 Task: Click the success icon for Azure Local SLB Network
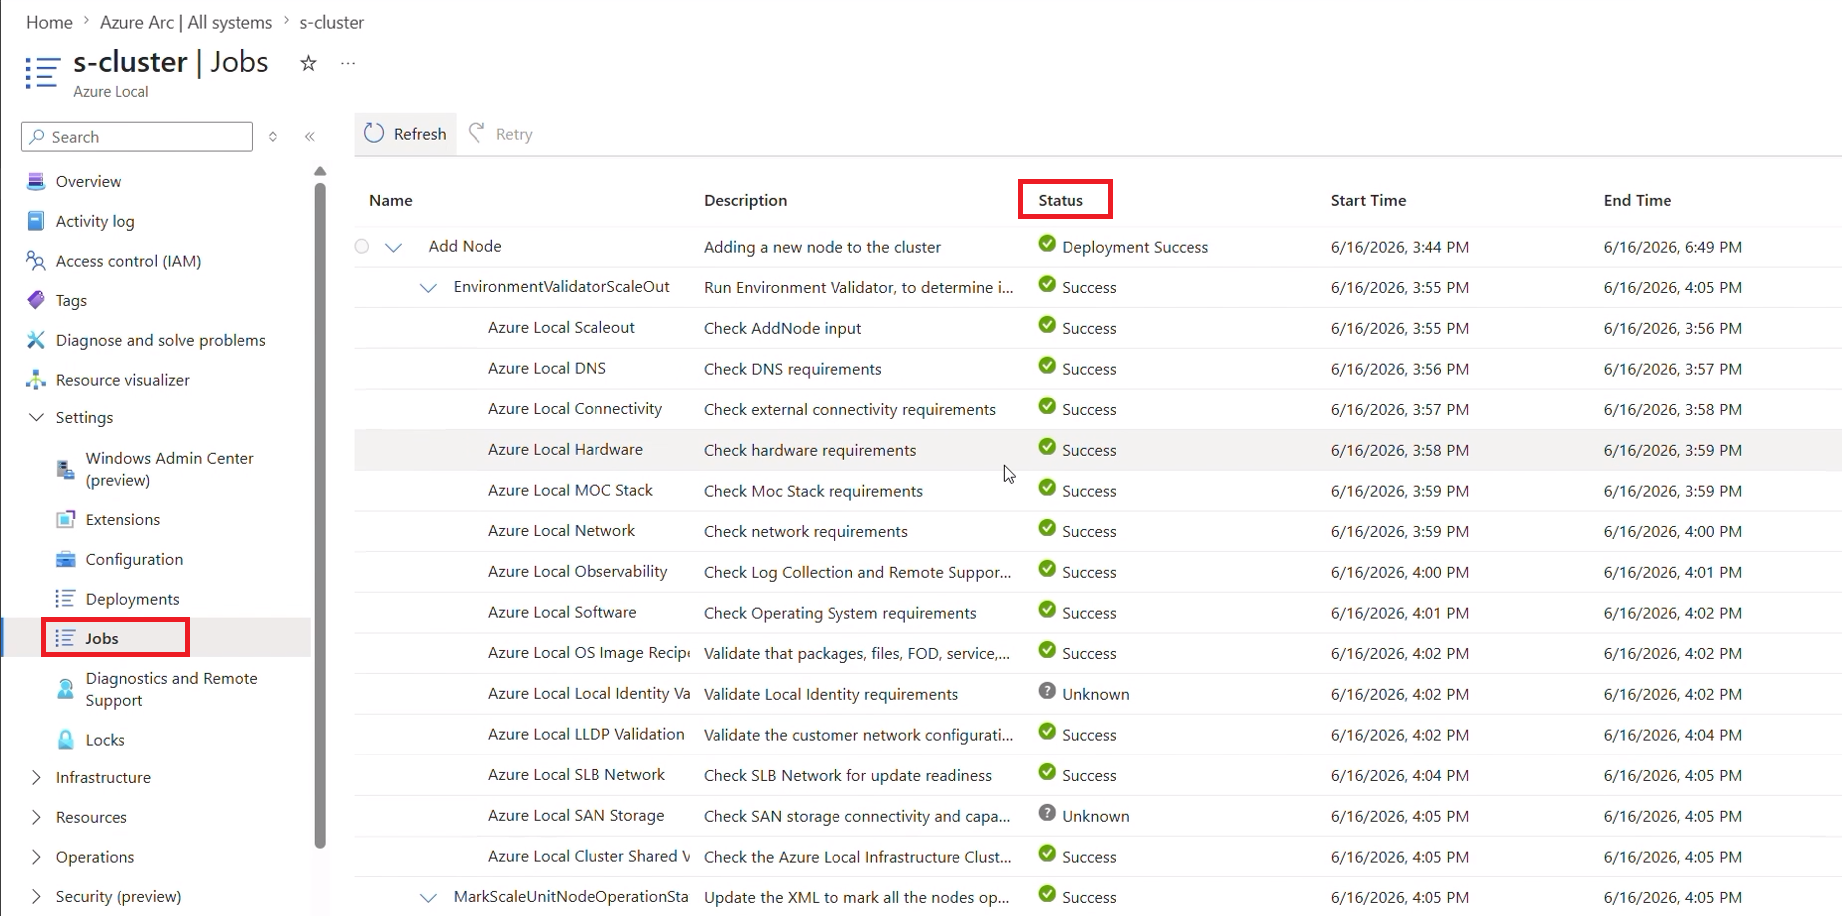[1047, 772]
